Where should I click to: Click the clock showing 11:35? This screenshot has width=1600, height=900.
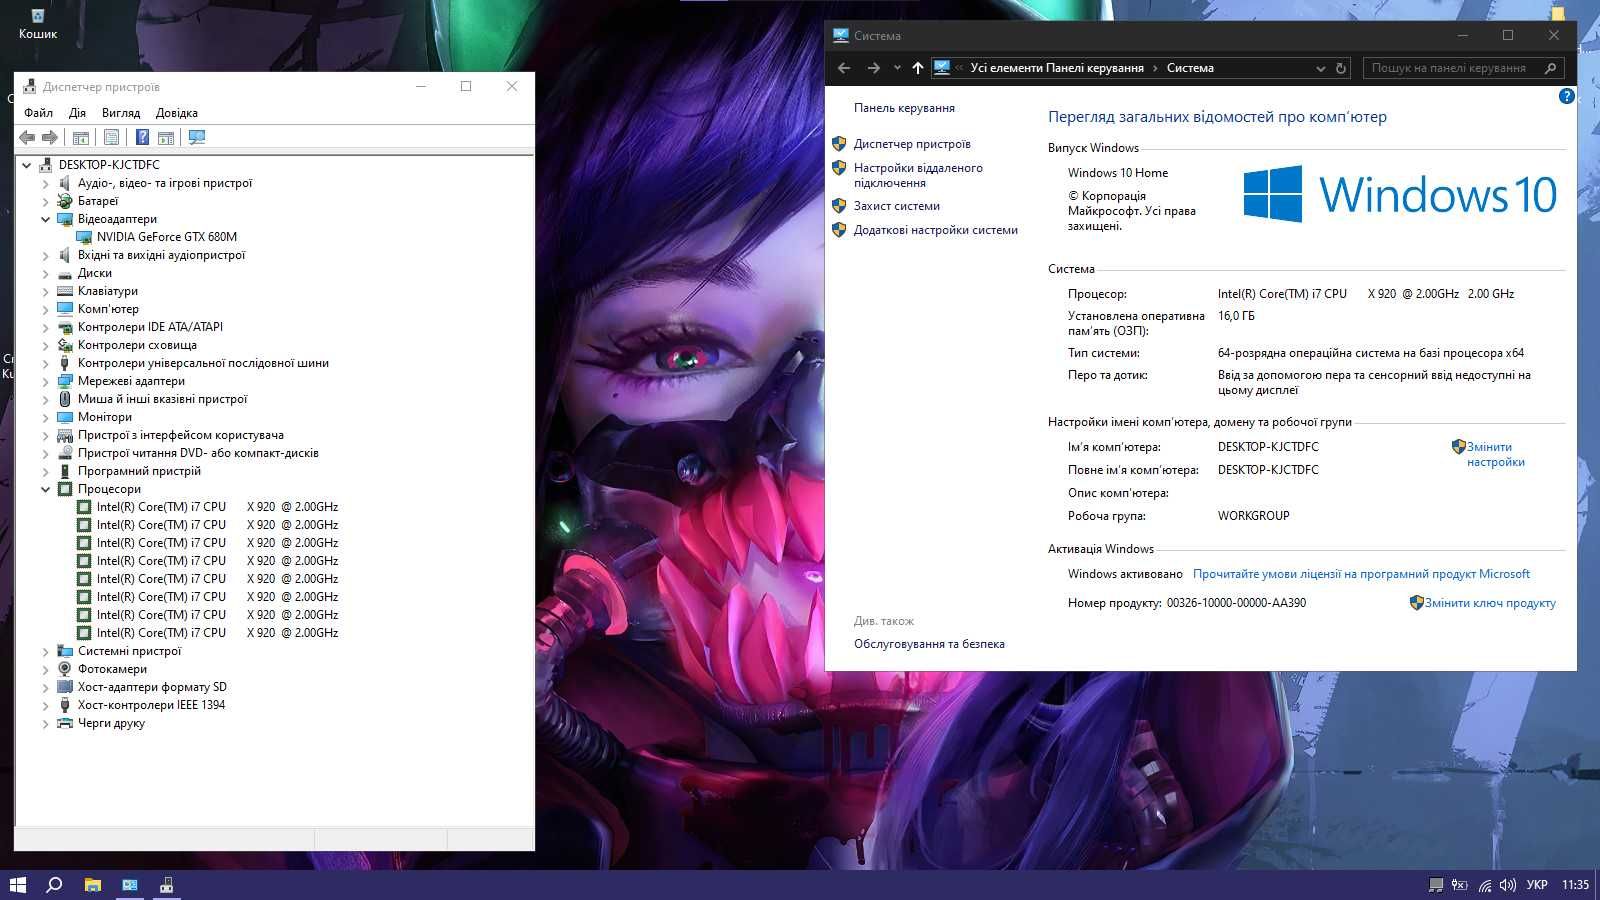pyautogui.click(x=1575, y=884)
